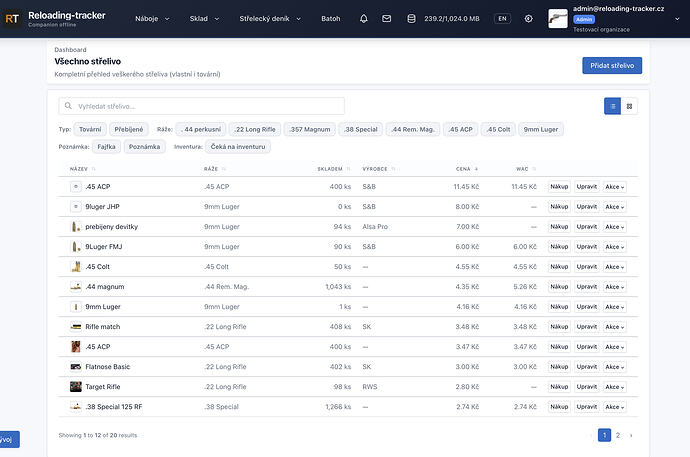The width and height of the screenshot is (690, 457).
Task: Click the .45 Colt row ammo icon
Action: pos(76,267)
